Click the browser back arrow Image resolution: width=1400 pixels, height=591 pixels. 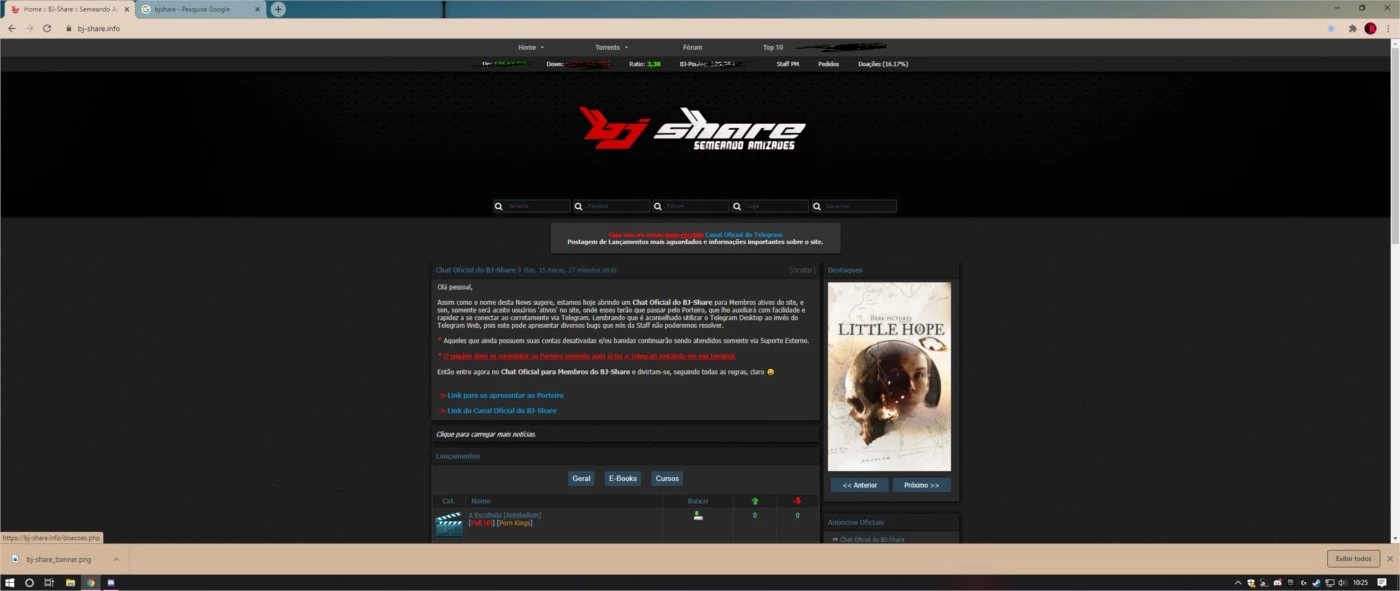(x=11, y=28)
